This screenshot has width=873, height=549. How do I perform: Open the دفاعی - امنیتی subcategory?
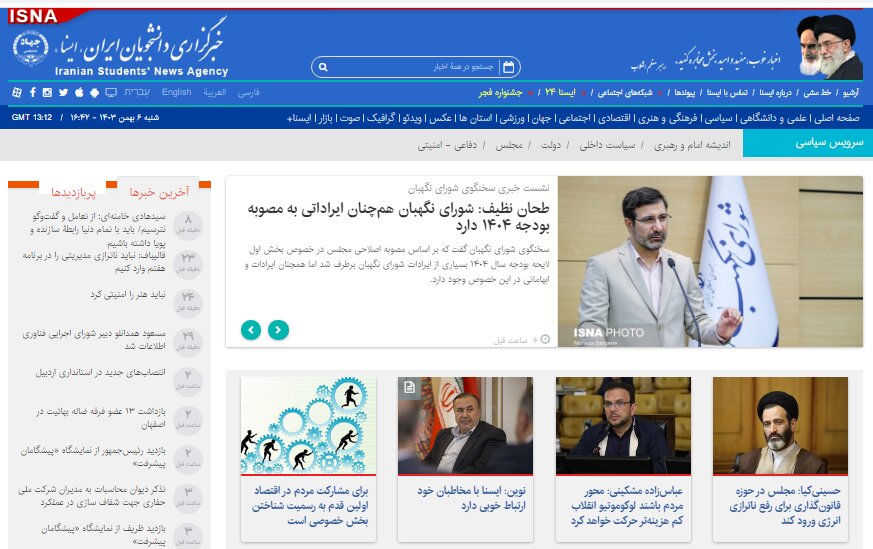[447, 145]
